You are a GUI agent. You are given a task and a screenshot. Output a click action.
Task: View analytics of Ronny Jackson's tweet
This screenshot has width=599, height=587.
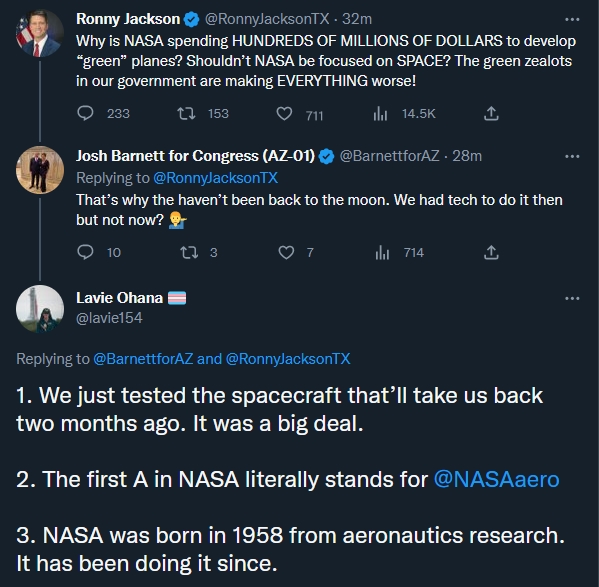(x=380, y=113)
